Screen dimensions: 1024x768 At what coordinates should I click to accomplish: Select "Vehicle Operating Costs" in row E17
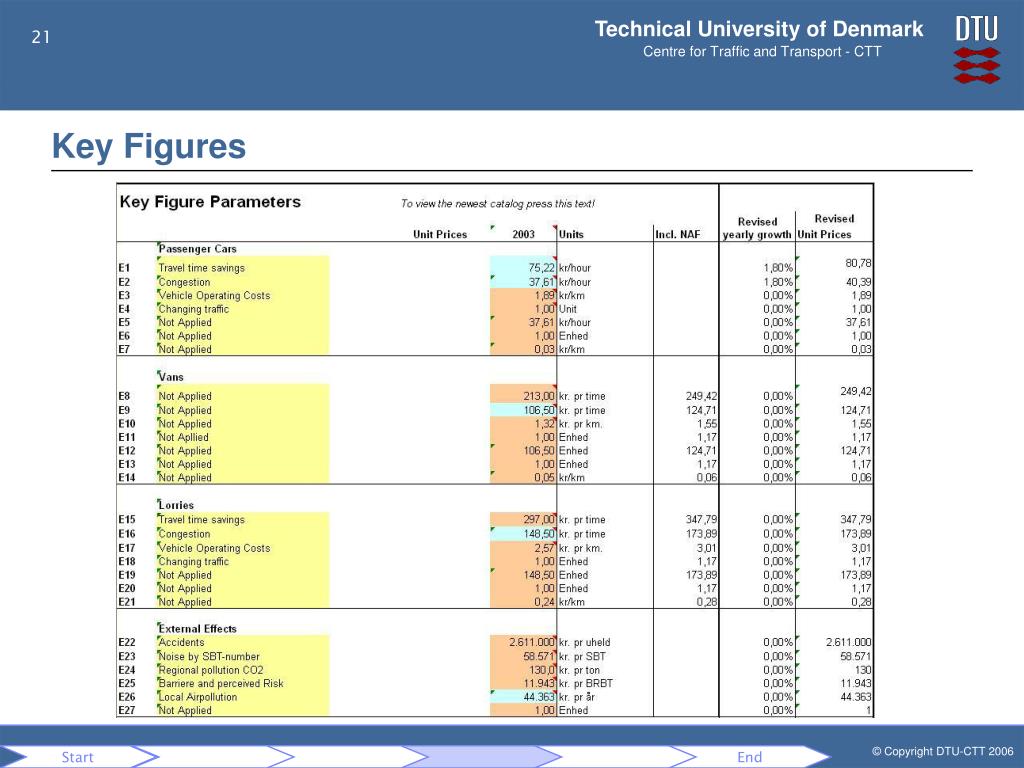[x=214, y=549]
